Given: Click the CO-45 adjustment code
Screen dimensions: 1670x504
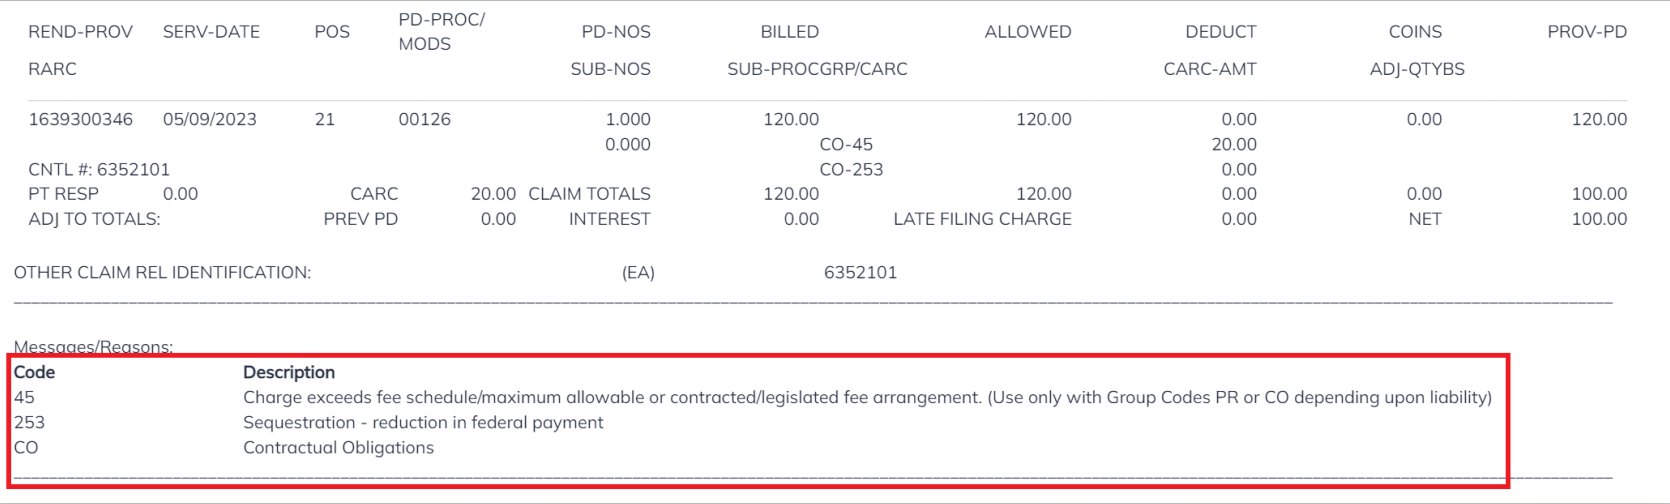Looking at the screenshot, I should (x=845, y=144).
